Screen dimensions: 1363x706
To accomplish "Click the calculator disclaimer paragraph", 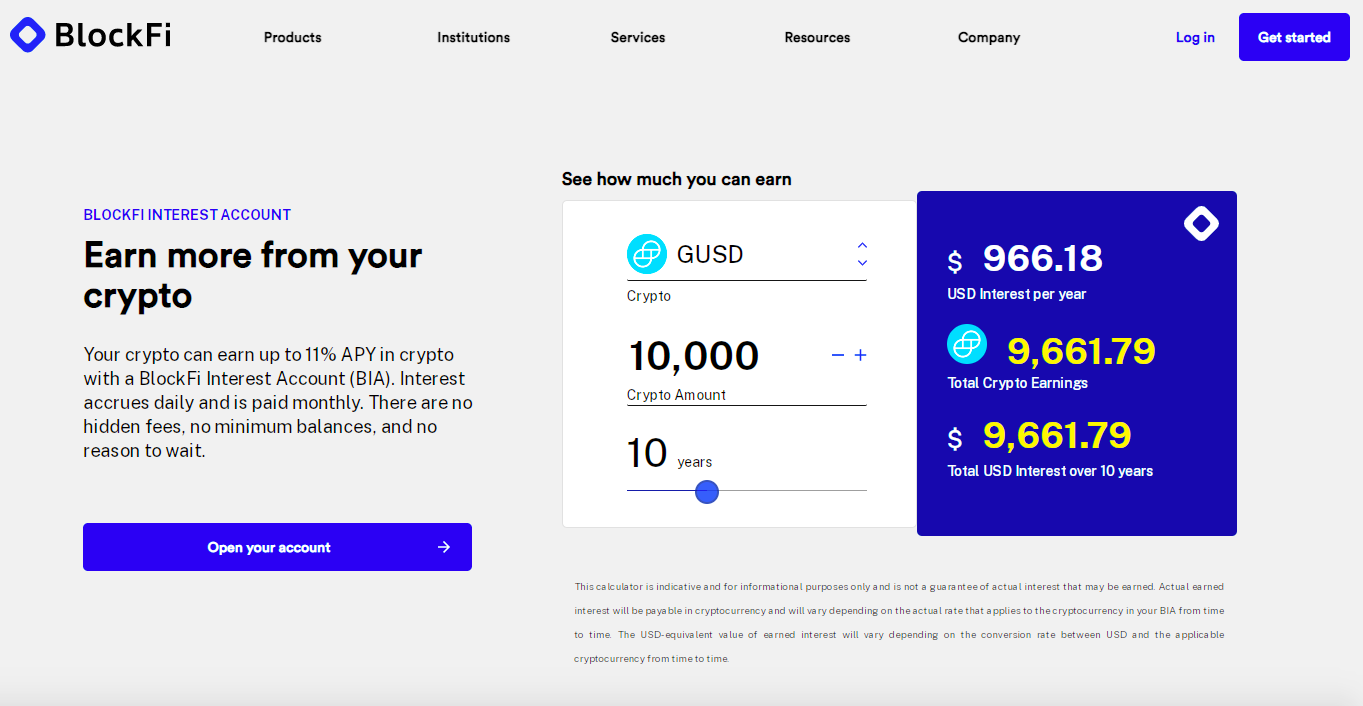I will click(899, 622).
